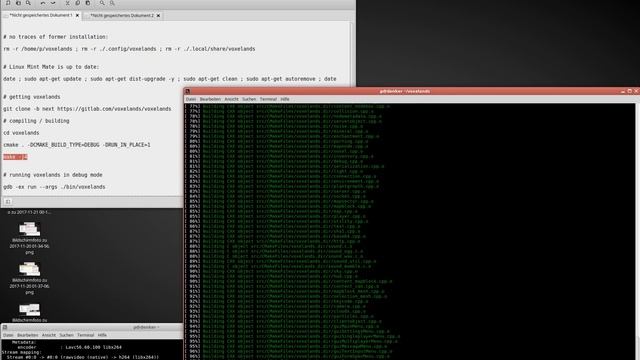The height and width of the screenshot is (360, 640).
Task: Click the comment '# compiling / building'
Action: [36, 121]
